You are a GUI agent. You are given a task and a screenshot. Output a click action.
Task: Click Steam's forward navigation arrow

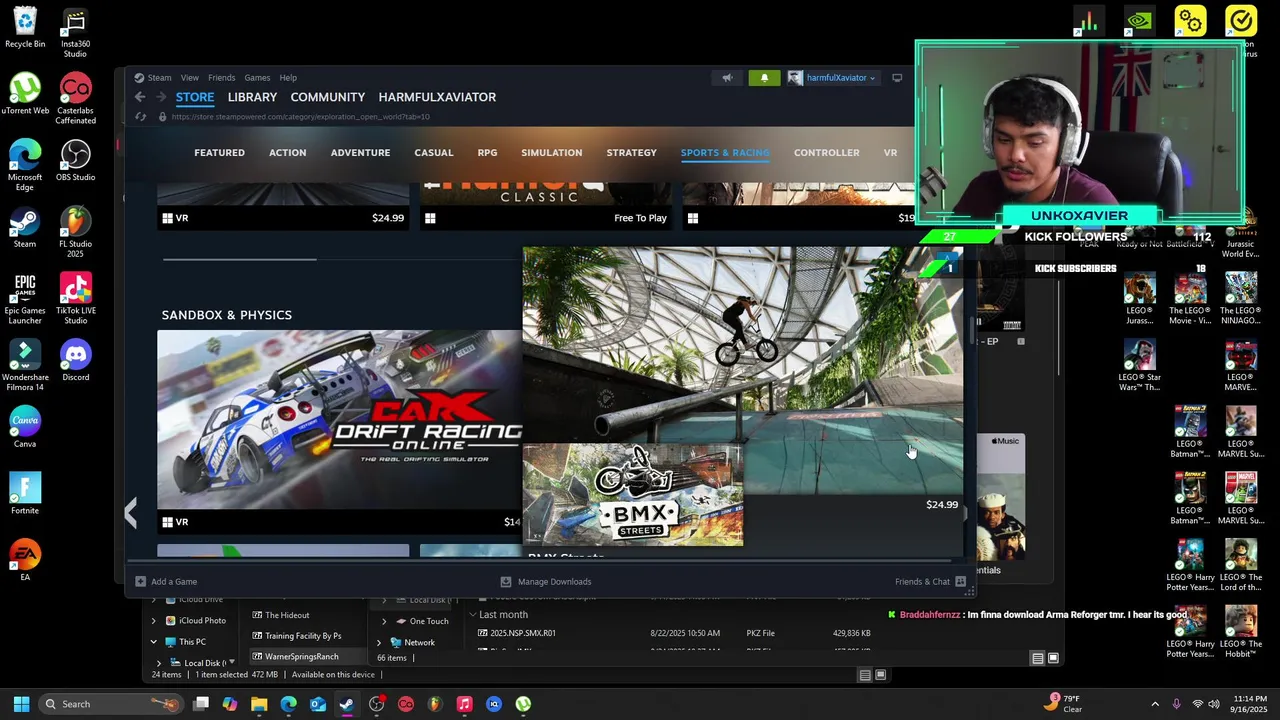click(161, 97)
